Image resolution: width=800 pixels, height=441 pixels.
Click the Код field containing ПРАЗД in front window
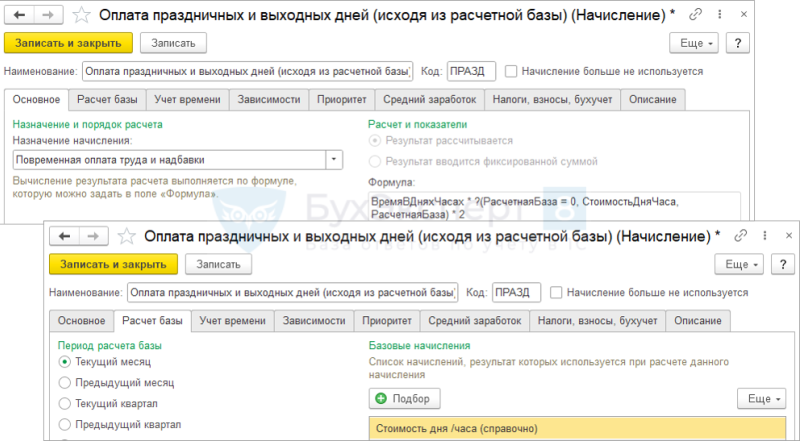[516, 292]
